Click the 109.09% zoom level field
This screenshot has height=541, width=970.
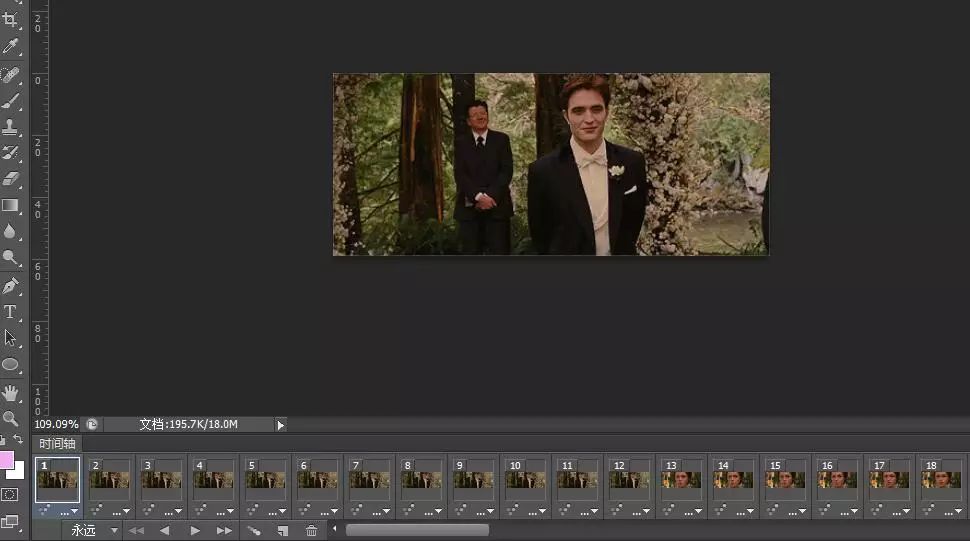coord(56,424)
